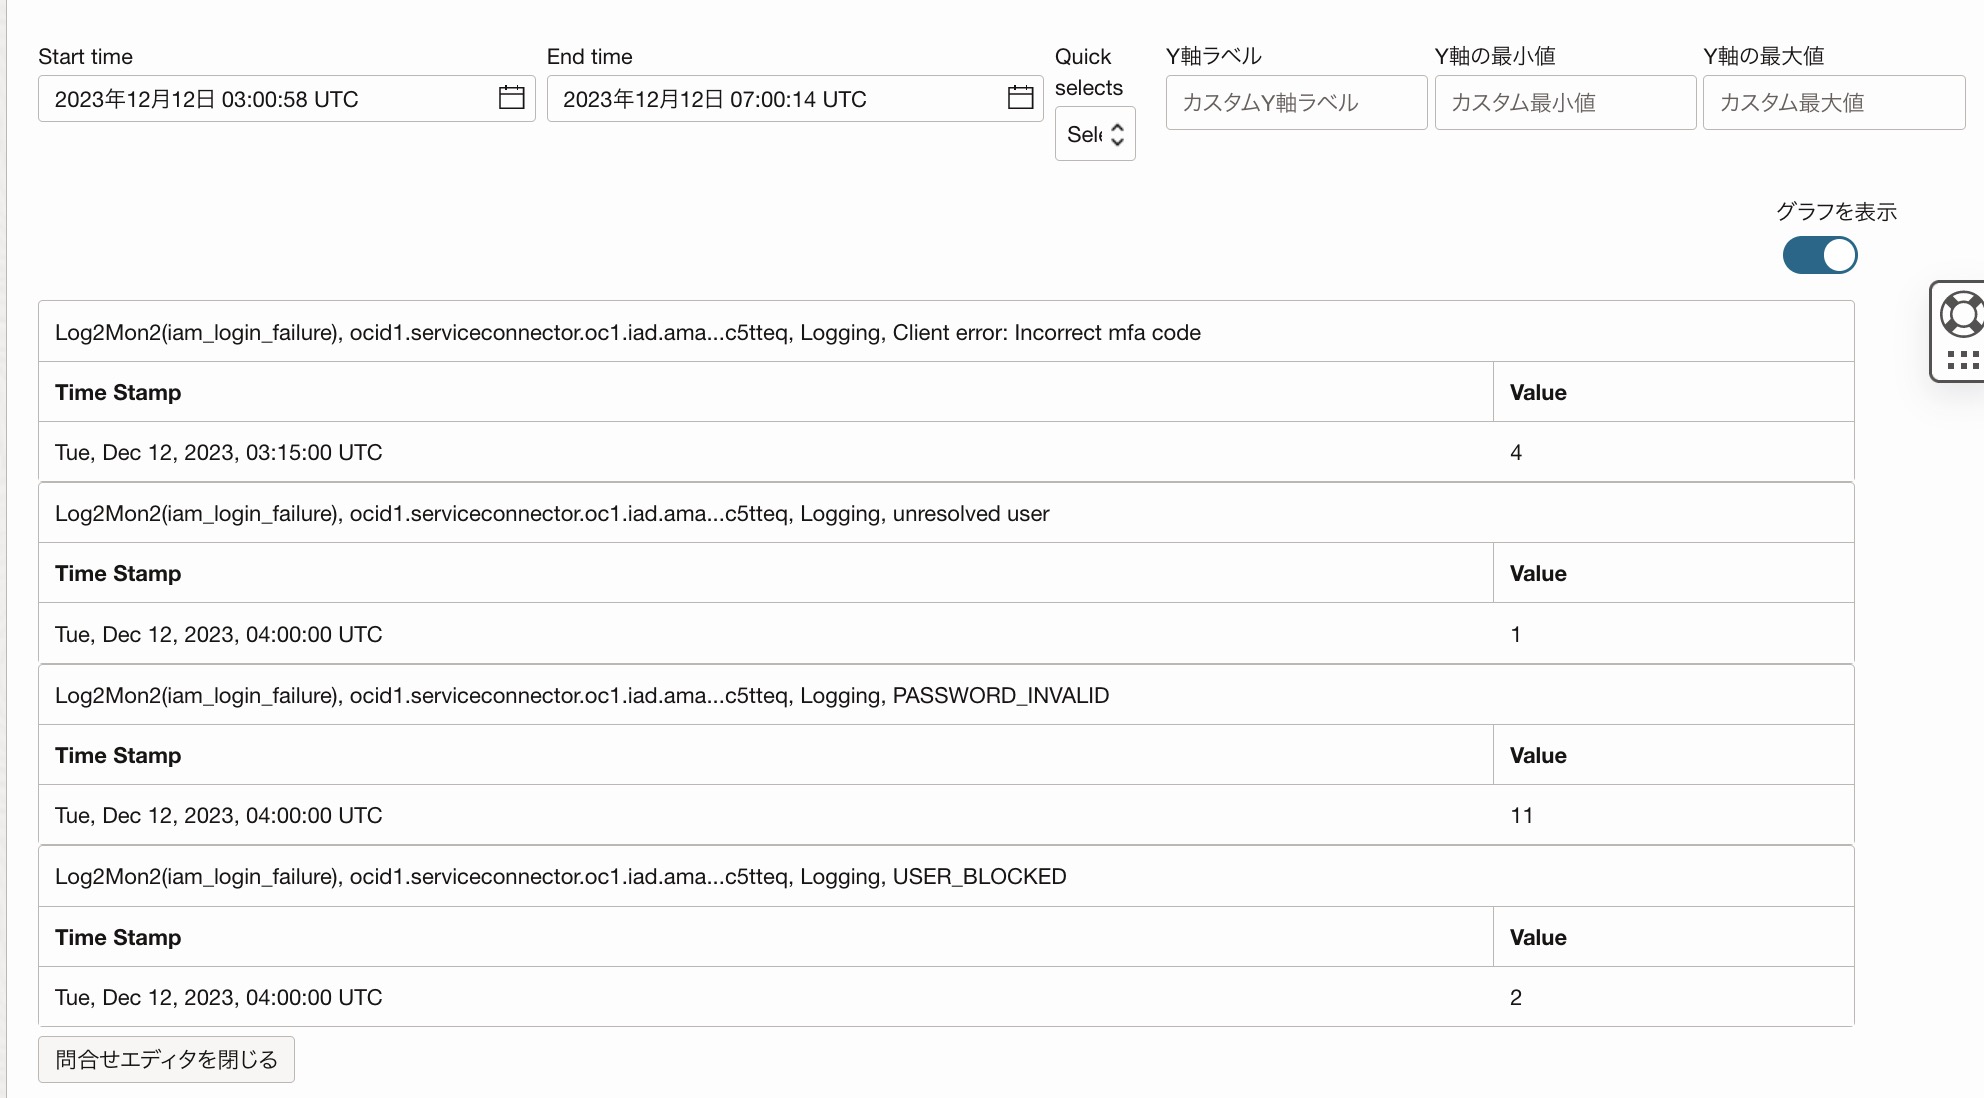
Task: Select the PASSWORD_INVALID metric header
Action: coord(582,696)
